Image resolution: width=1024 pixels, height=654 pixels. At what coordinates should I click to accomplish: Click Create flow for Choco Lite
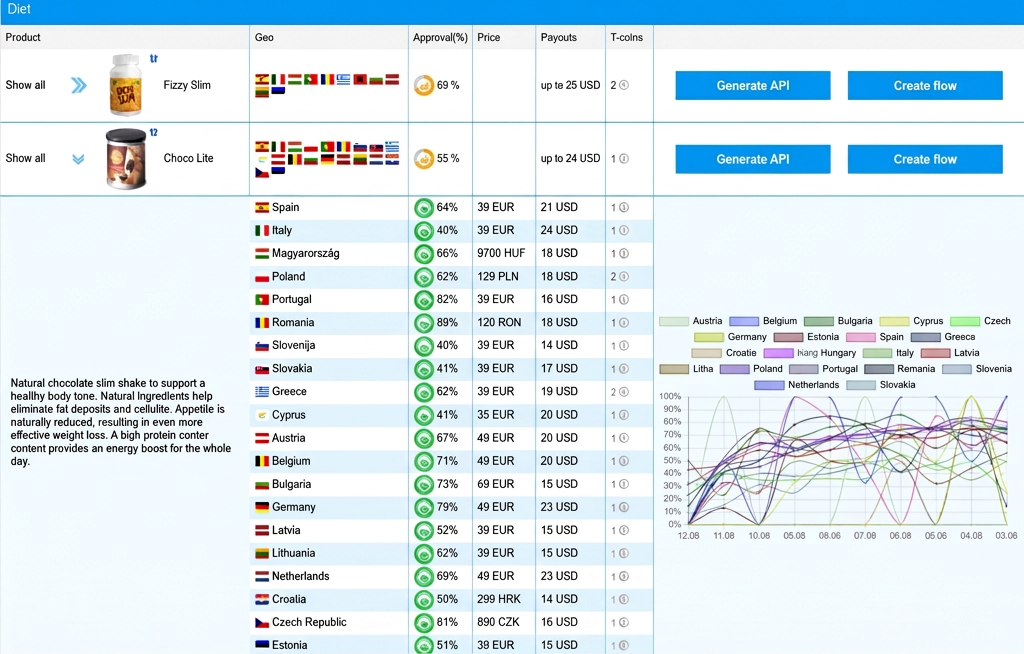coord(925,159)
